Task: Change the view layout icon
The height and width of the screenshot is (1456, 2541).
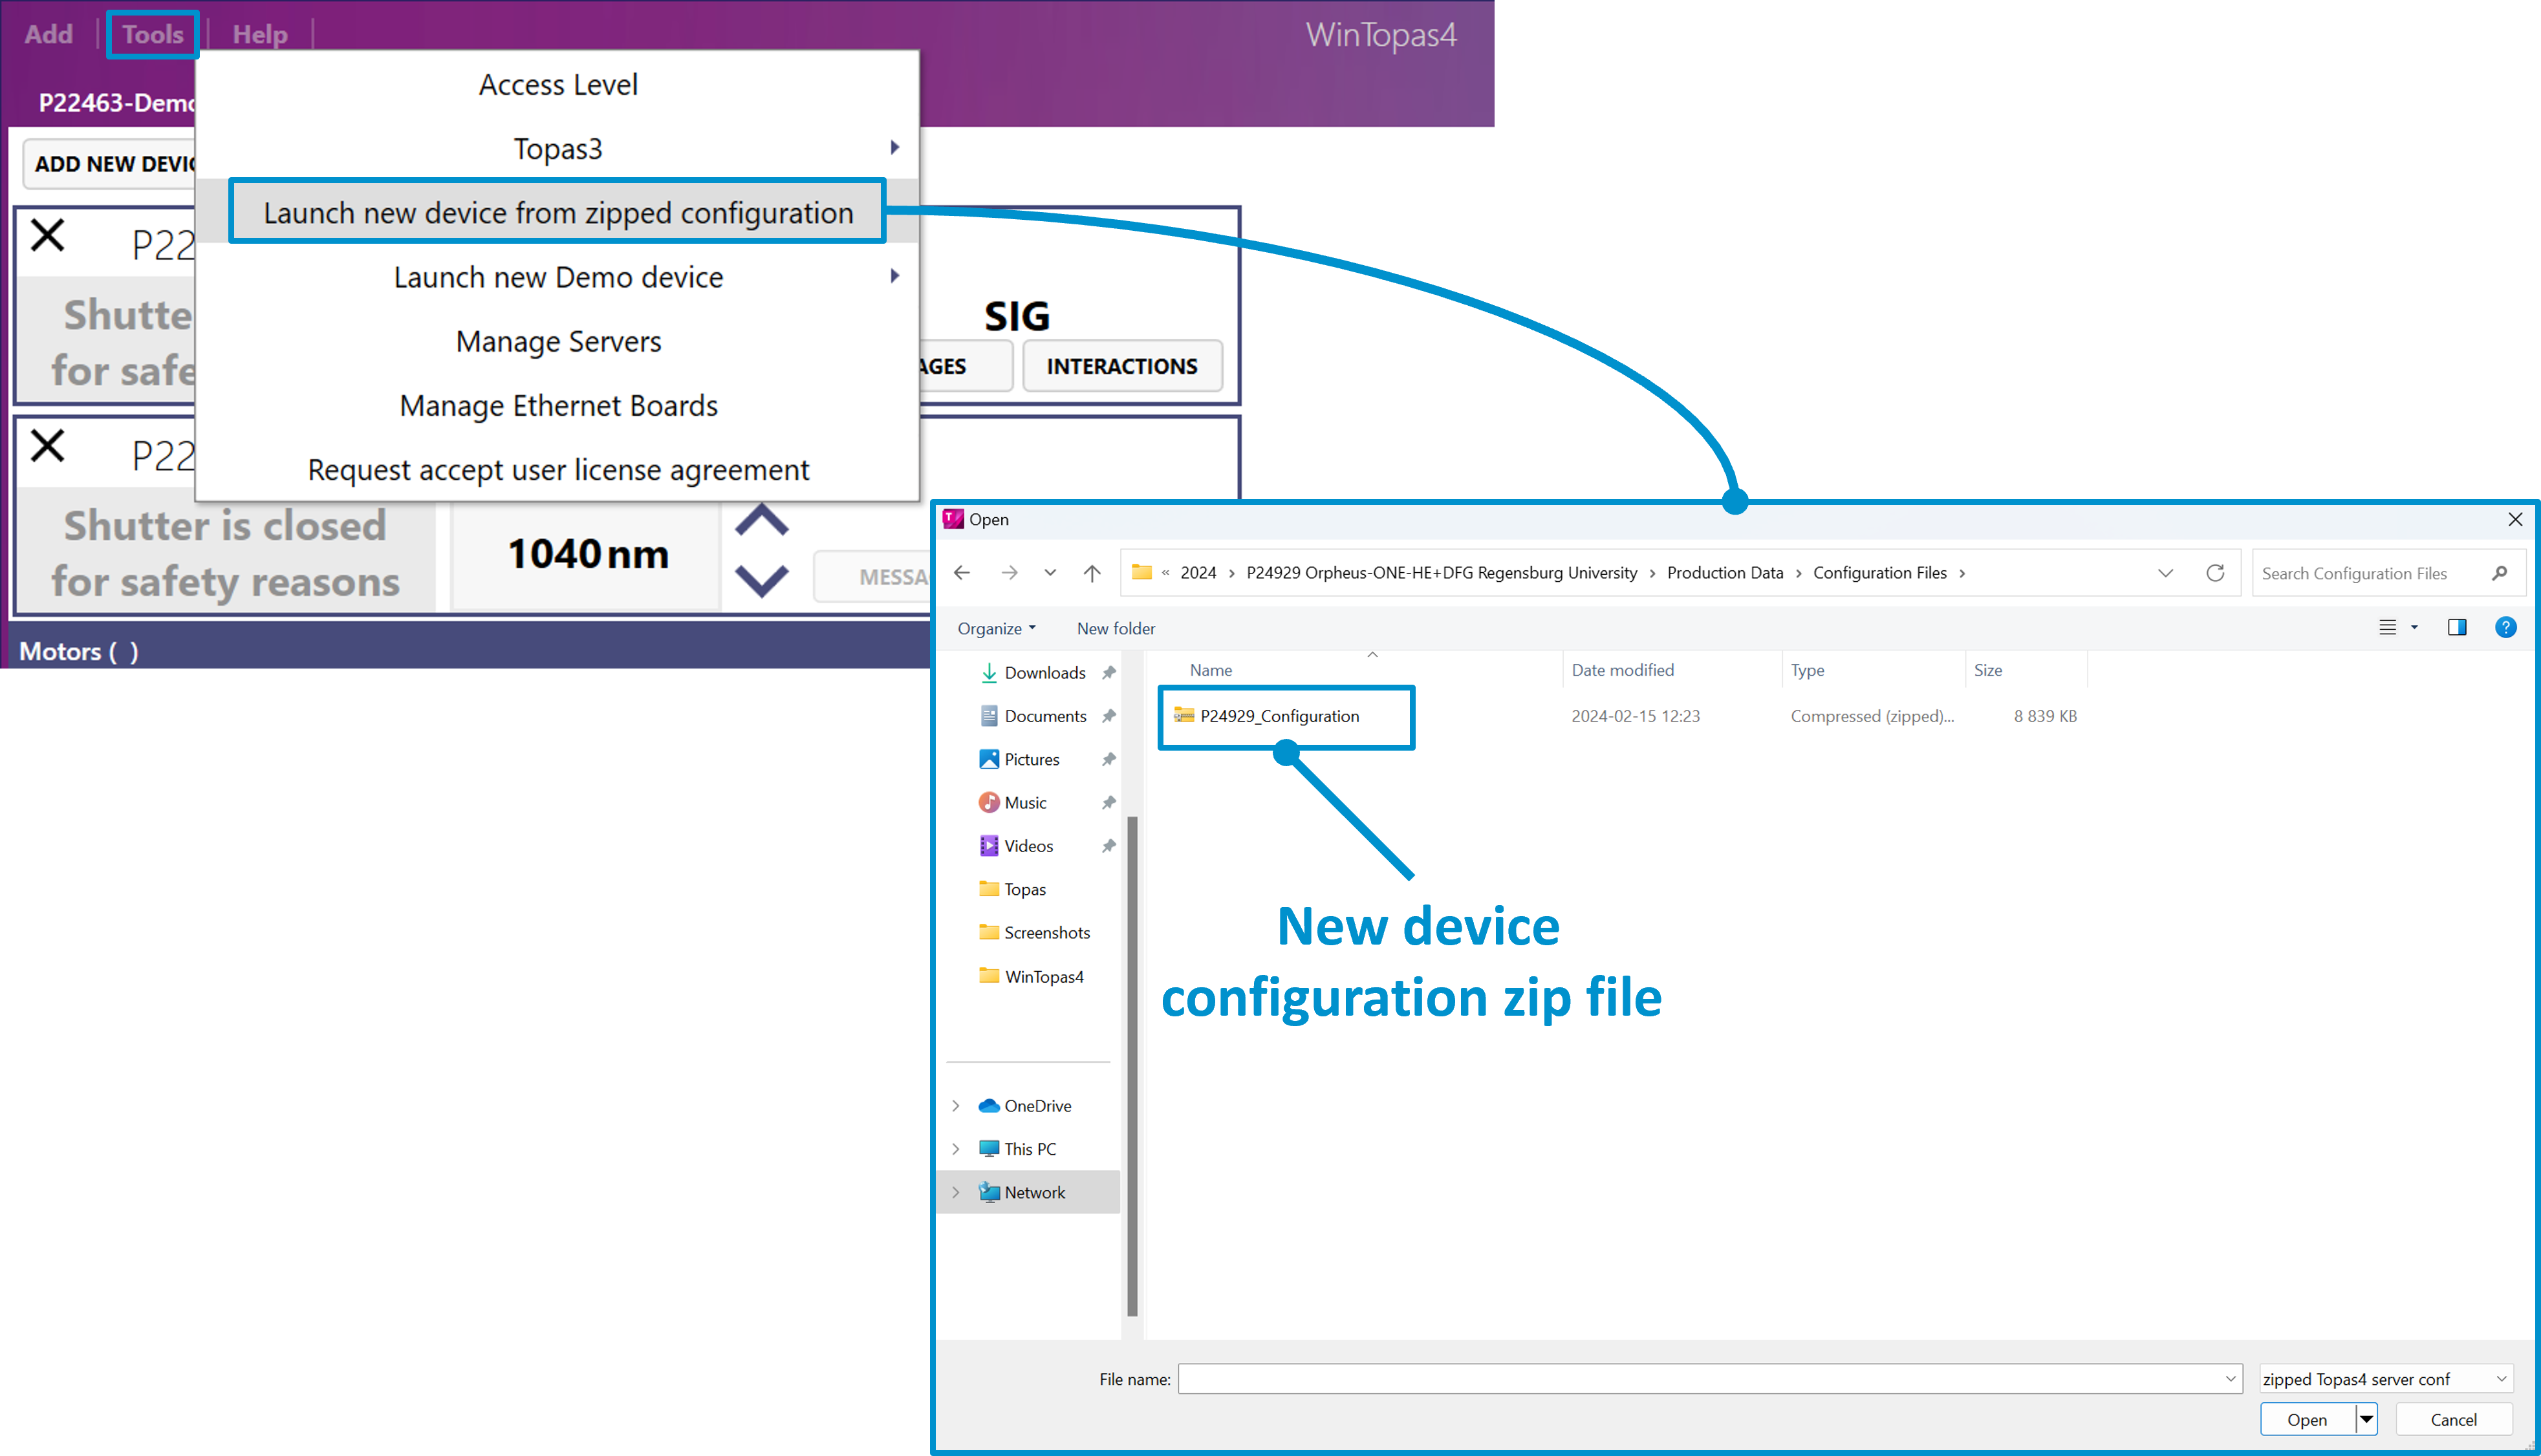Action: [2387, 627]
